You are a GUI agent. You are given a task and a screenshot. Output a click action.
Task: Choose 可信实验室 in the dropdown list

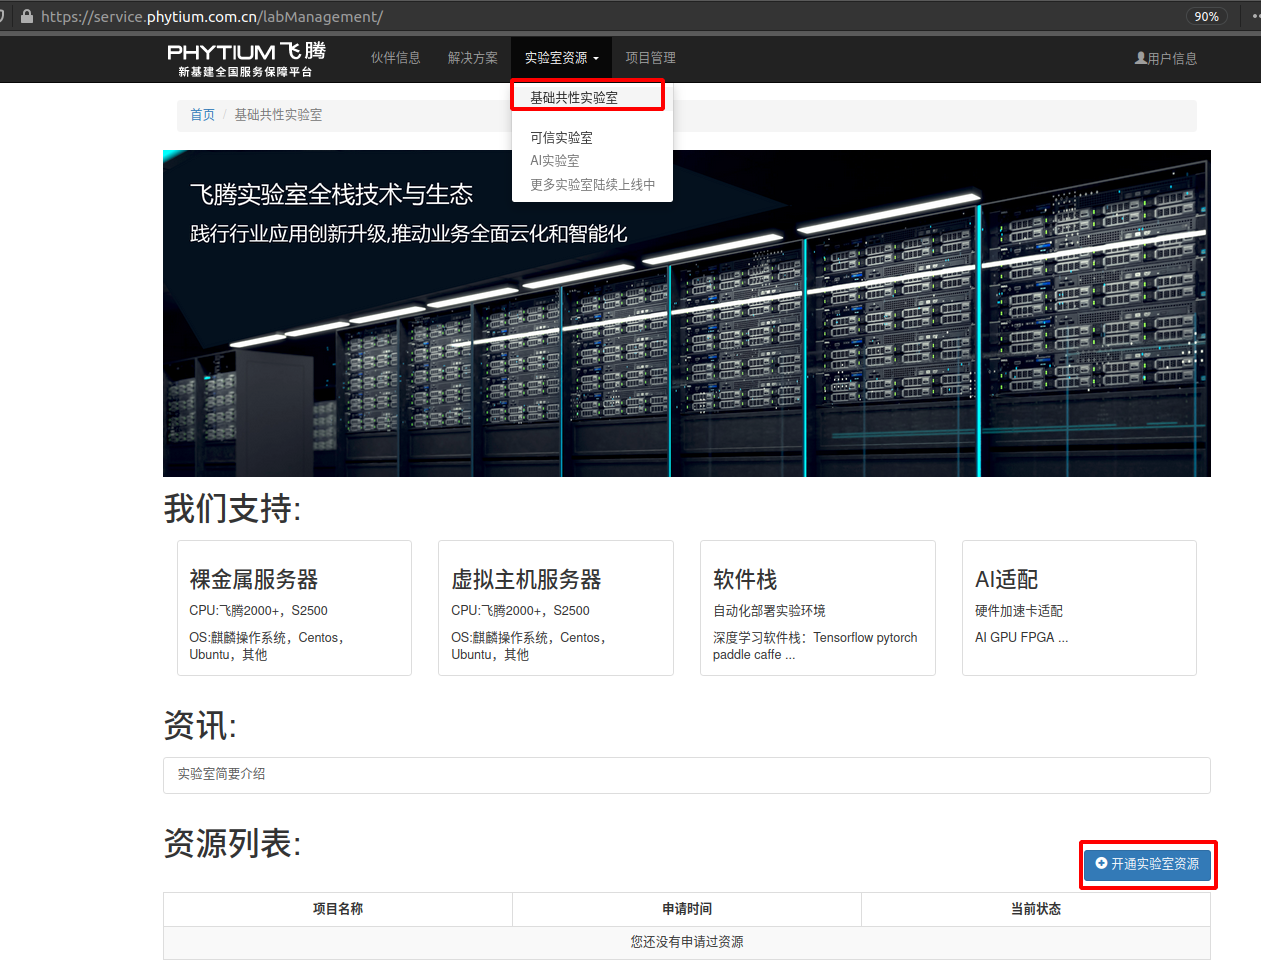tap(561, 138)
